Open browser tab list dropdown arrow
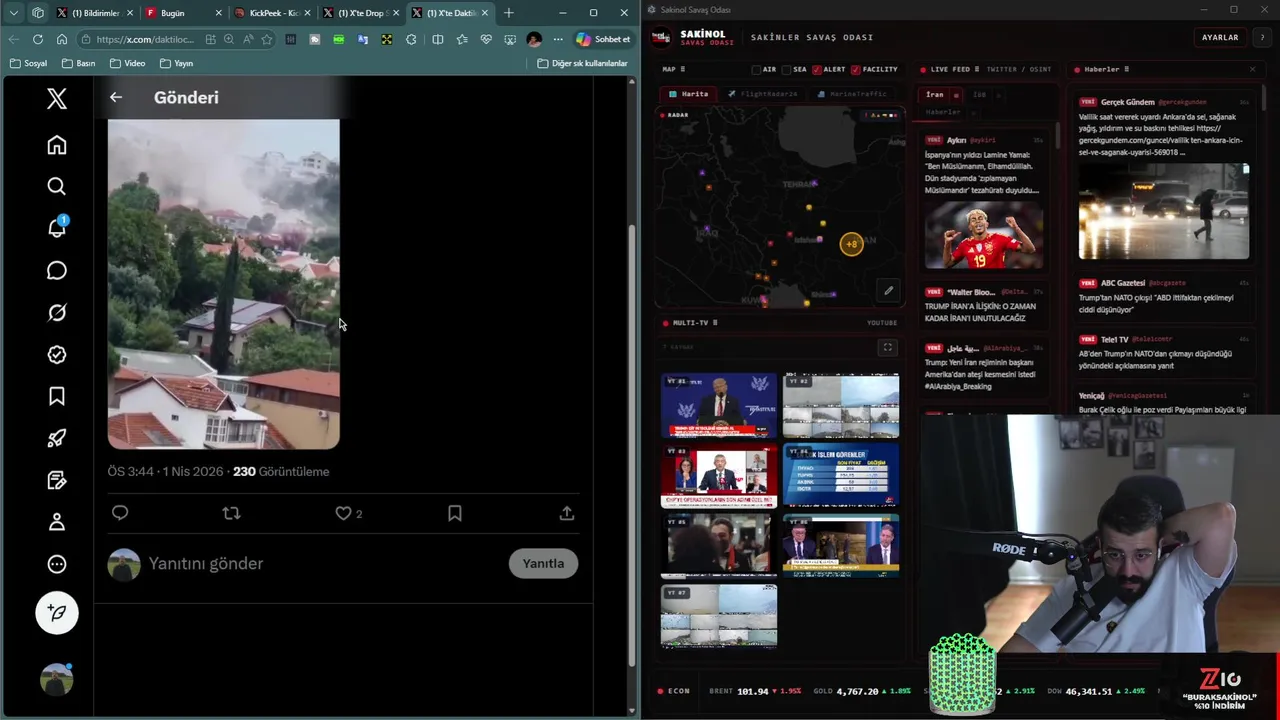Screen dimensions: 1280x720 (13, 13)
